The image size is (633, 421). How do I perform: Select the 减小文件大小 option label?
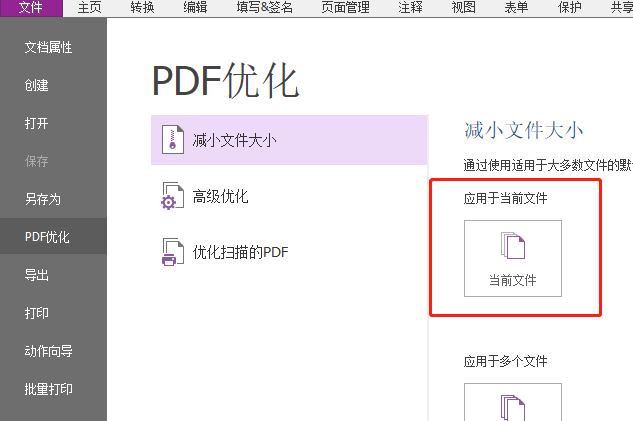(x=235, y=140)
